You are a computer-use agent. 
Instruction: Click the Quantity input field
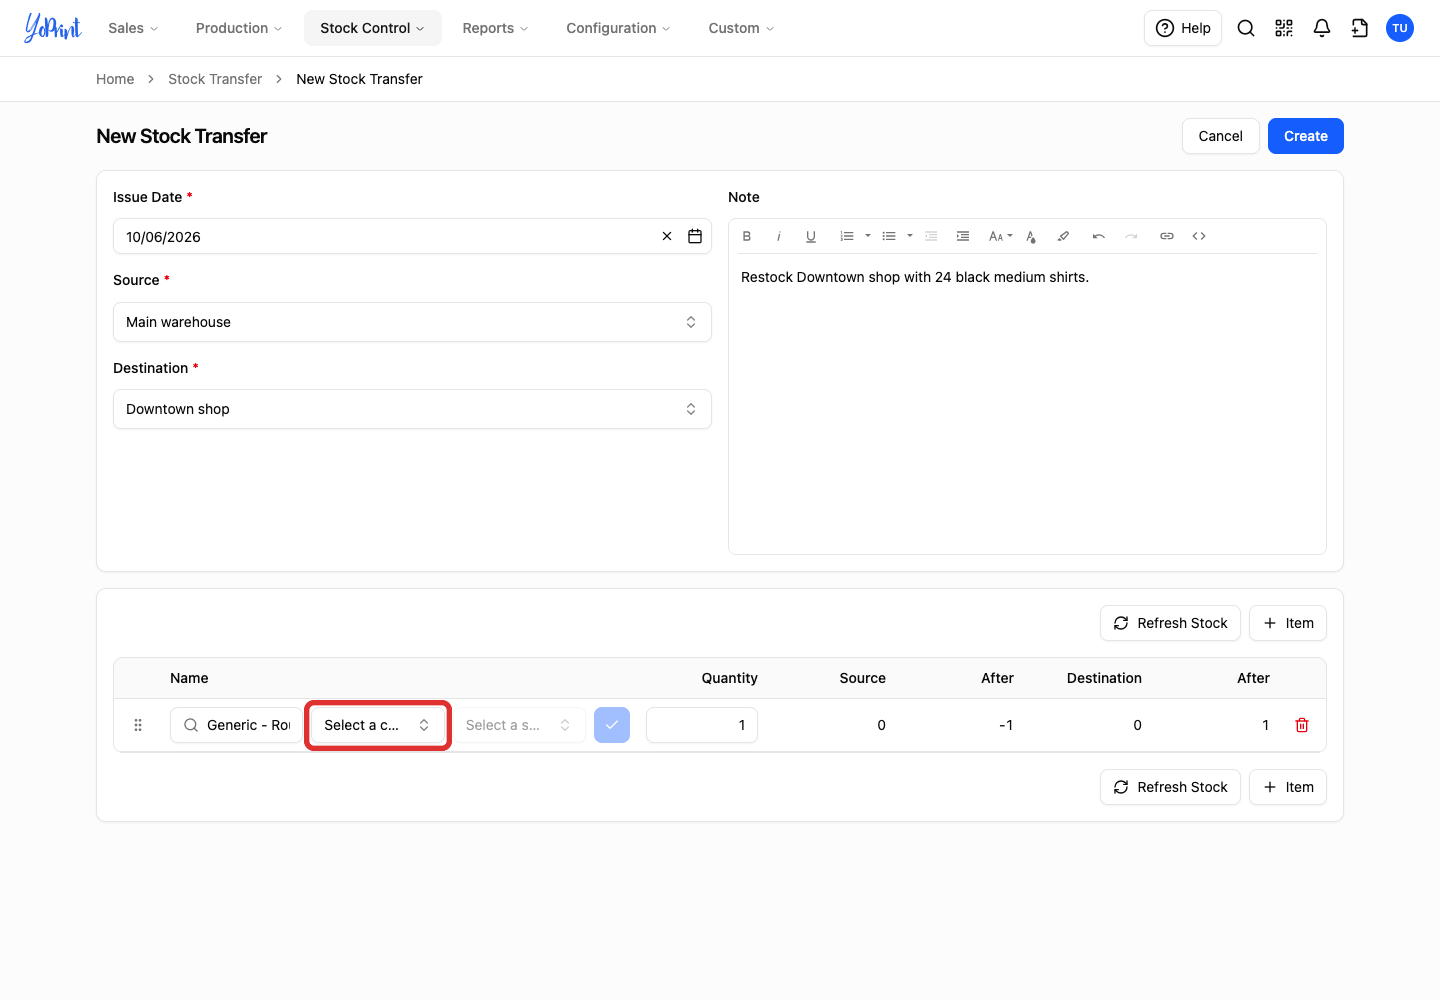[702, 725]
